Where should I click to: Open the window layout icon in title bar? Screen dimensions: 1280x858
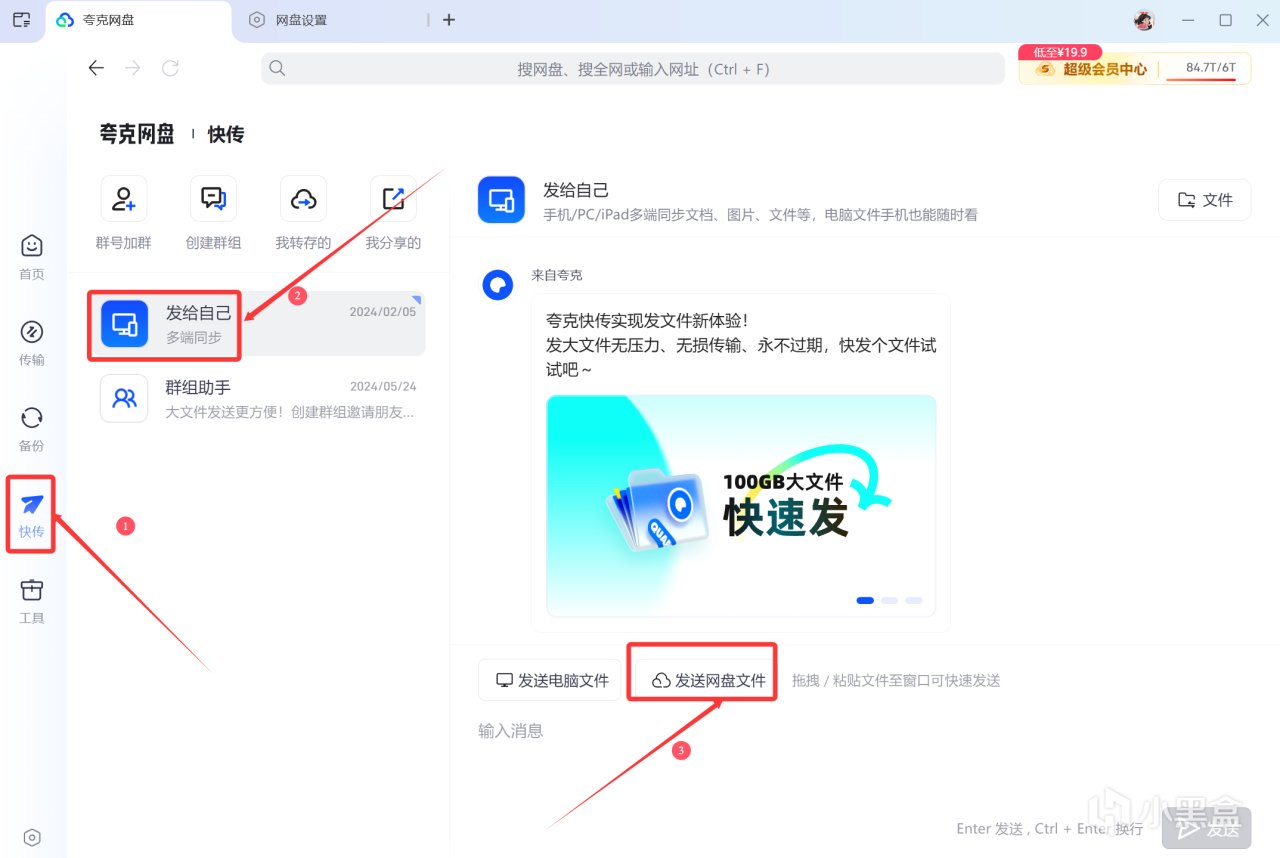tap(21, 19)
